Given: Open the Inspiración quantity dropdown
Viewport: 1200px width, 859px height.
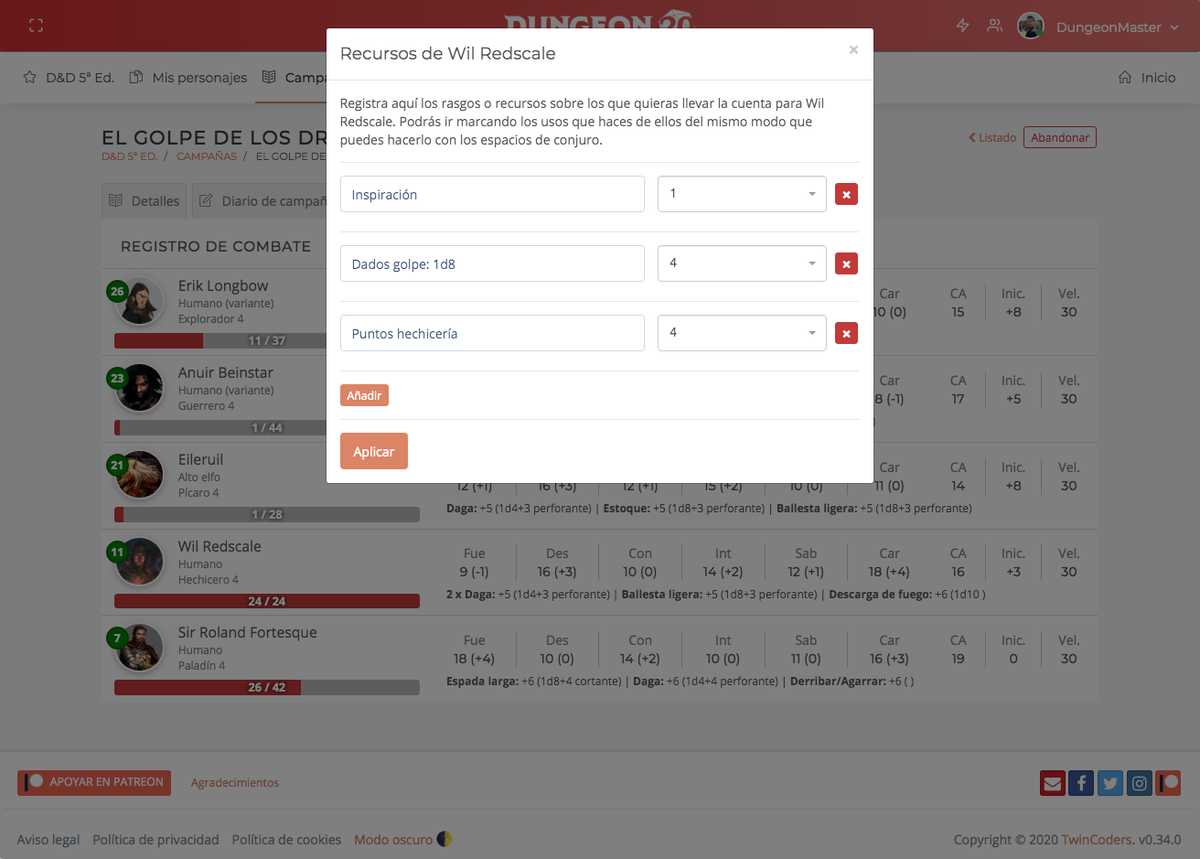Looking at the screenshot, I should coord(742,194).
